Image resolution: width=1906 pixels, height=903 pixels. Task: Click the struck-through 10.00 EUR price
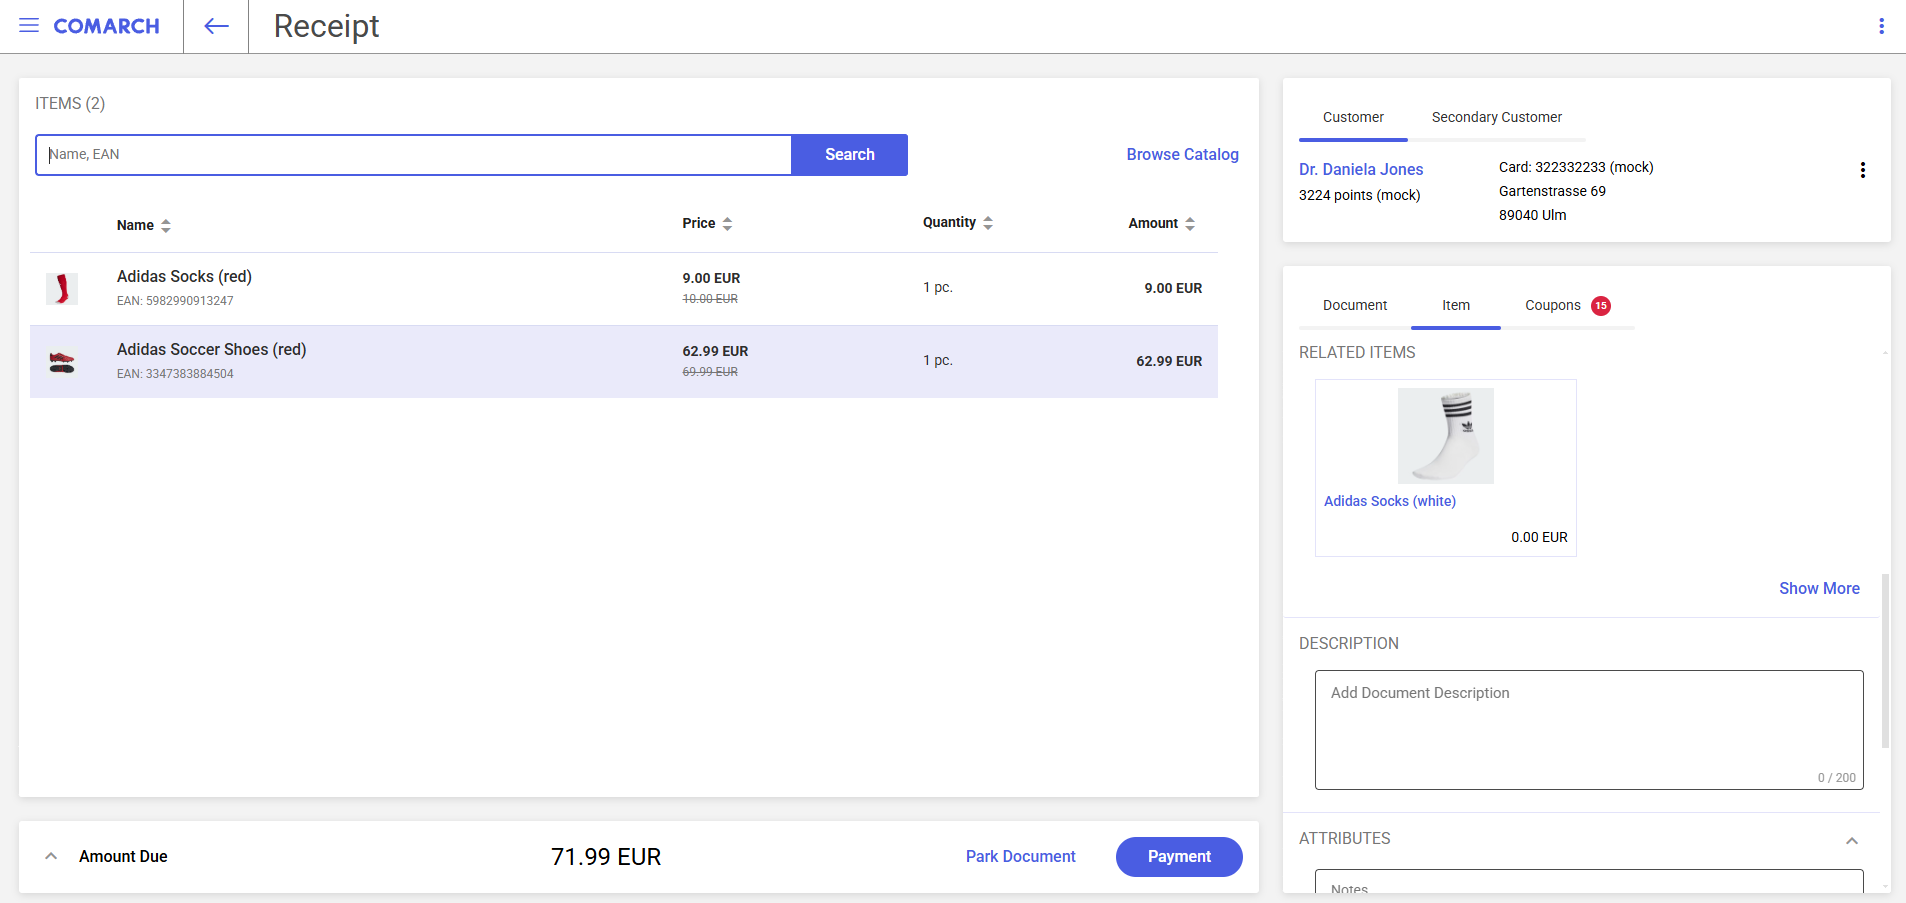710,299
